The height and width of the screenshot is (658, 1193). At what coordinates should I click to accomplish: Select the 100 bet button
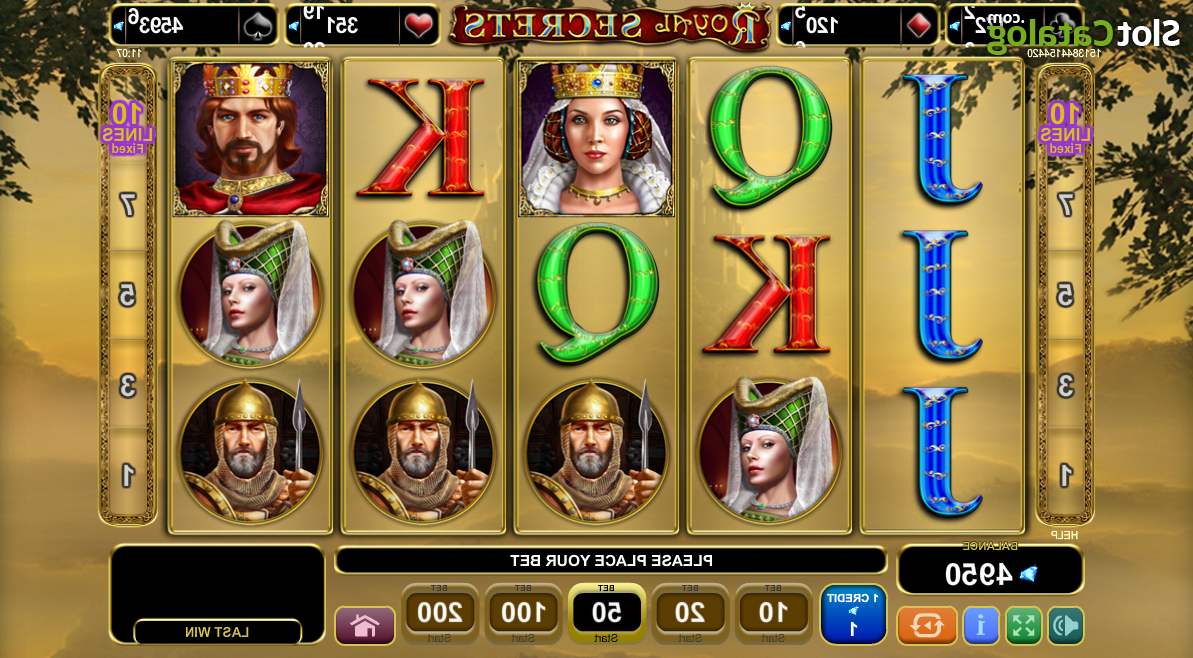pyautogui.click(x=523, y=613)
